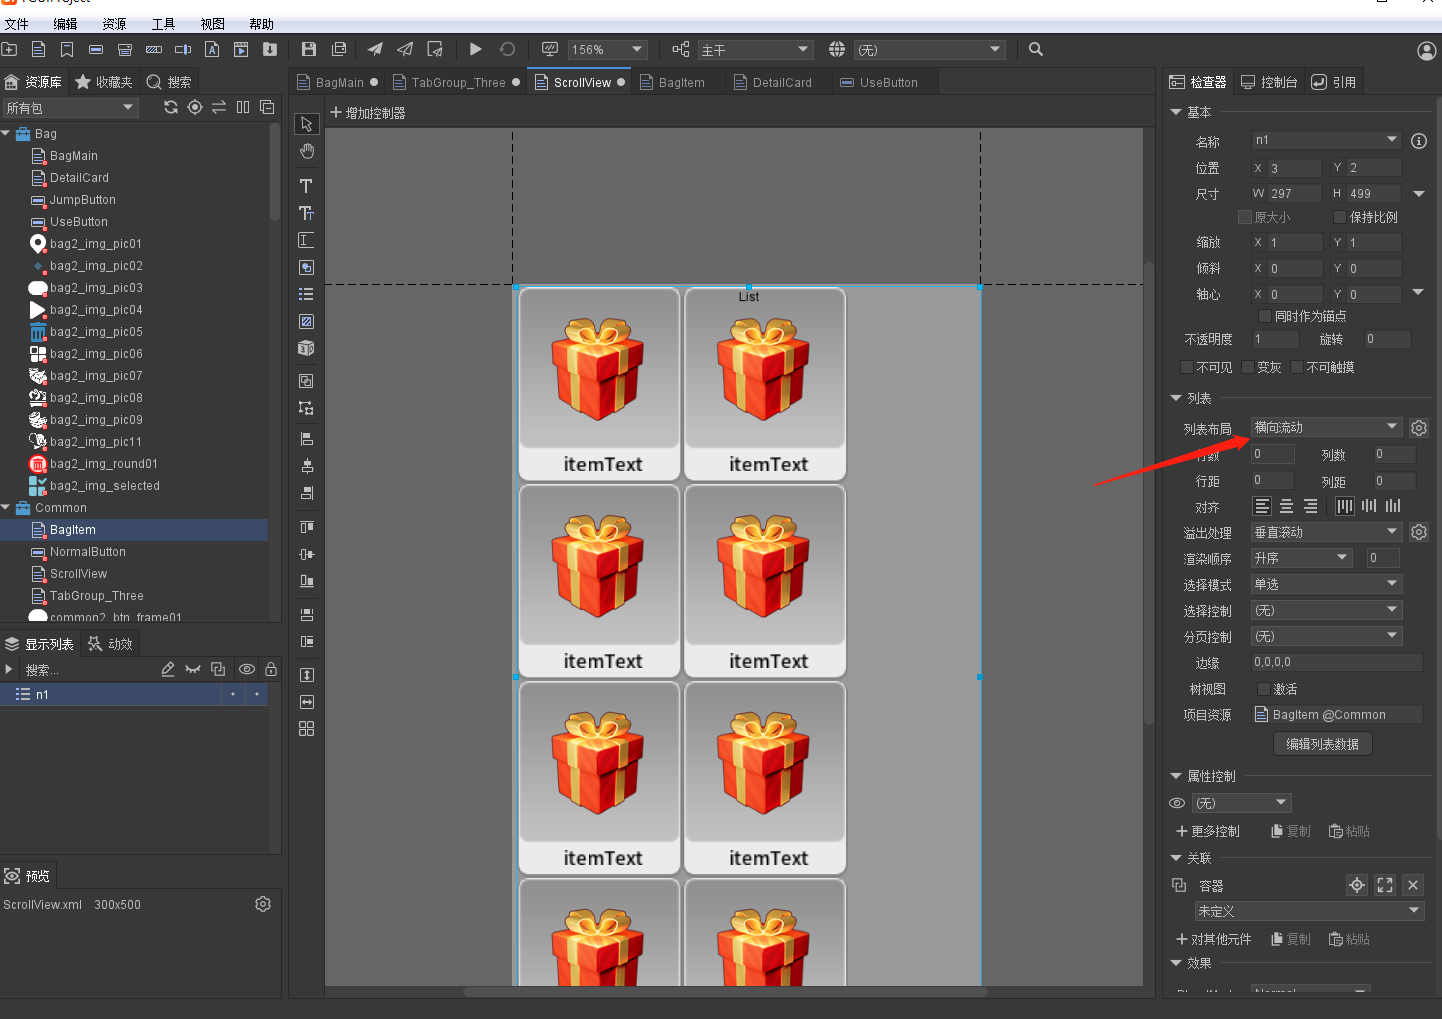Collapse the Bag package folder
1442x1019 pixels.
[6, 133]
